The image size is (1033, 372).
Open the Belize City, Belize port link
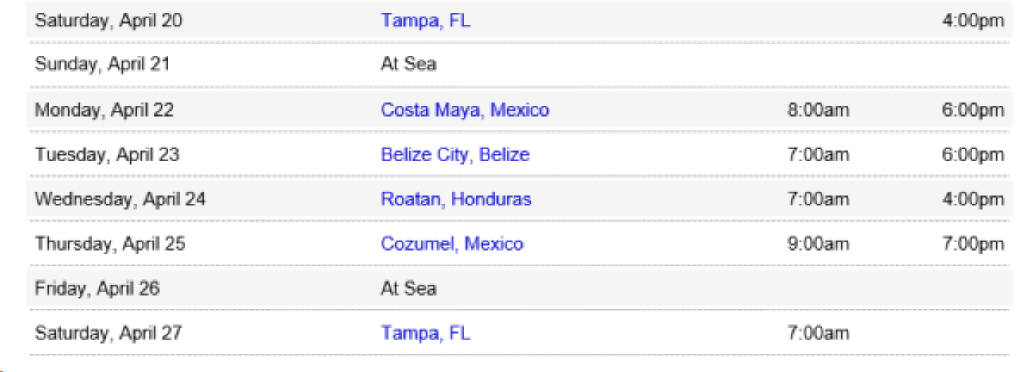pyautogui.click(x=455, y=155)
